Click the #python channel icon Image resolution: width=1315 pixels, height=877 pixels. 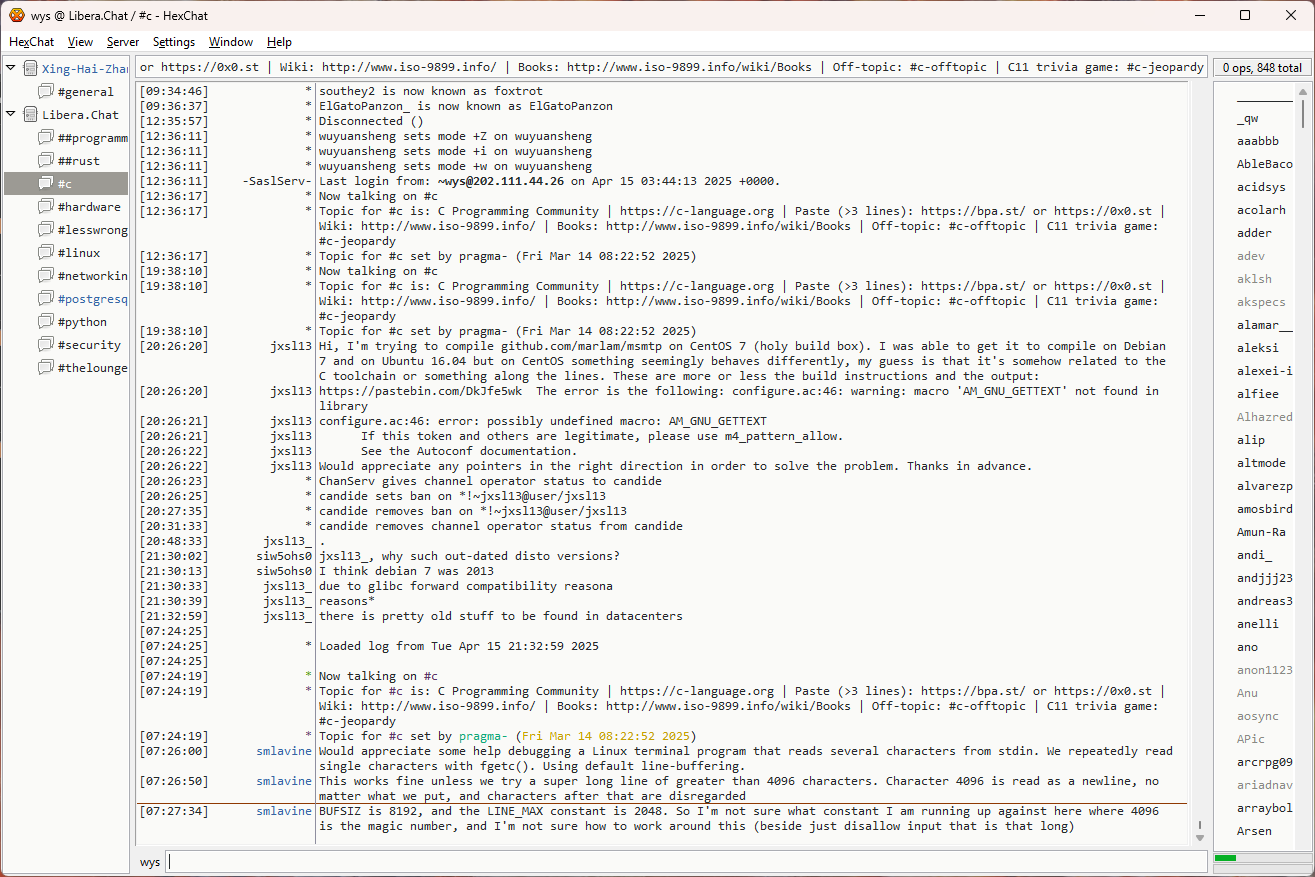[46, 322]
